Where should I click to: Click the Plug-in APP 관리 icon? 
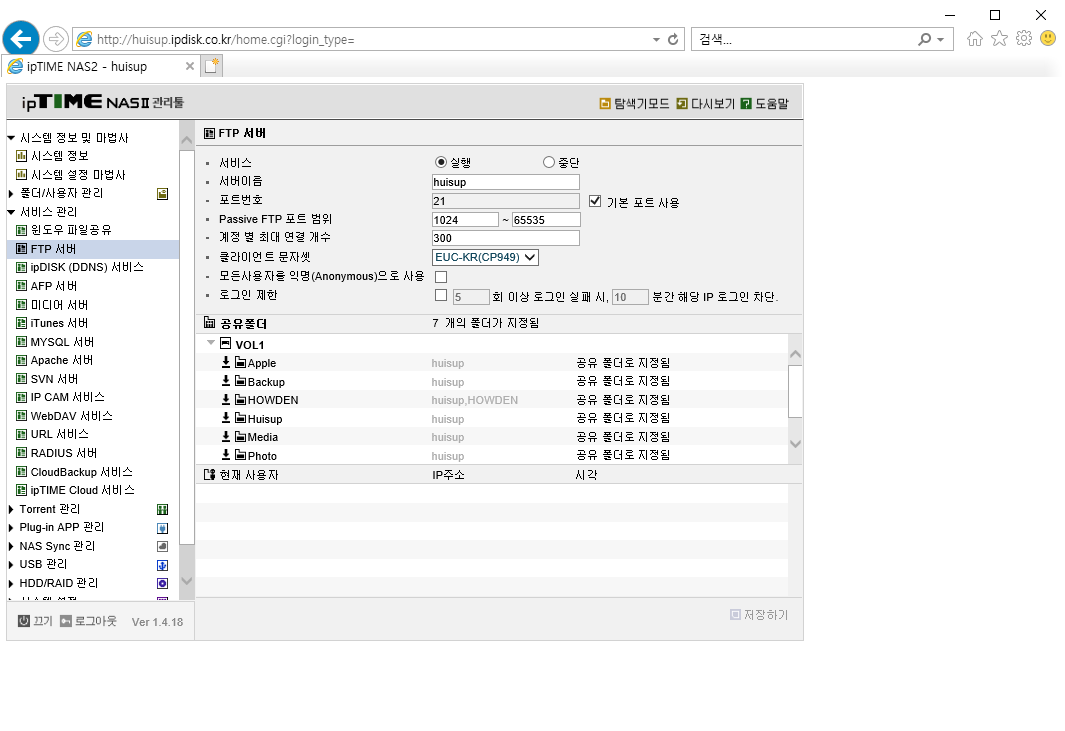point(162,528)
